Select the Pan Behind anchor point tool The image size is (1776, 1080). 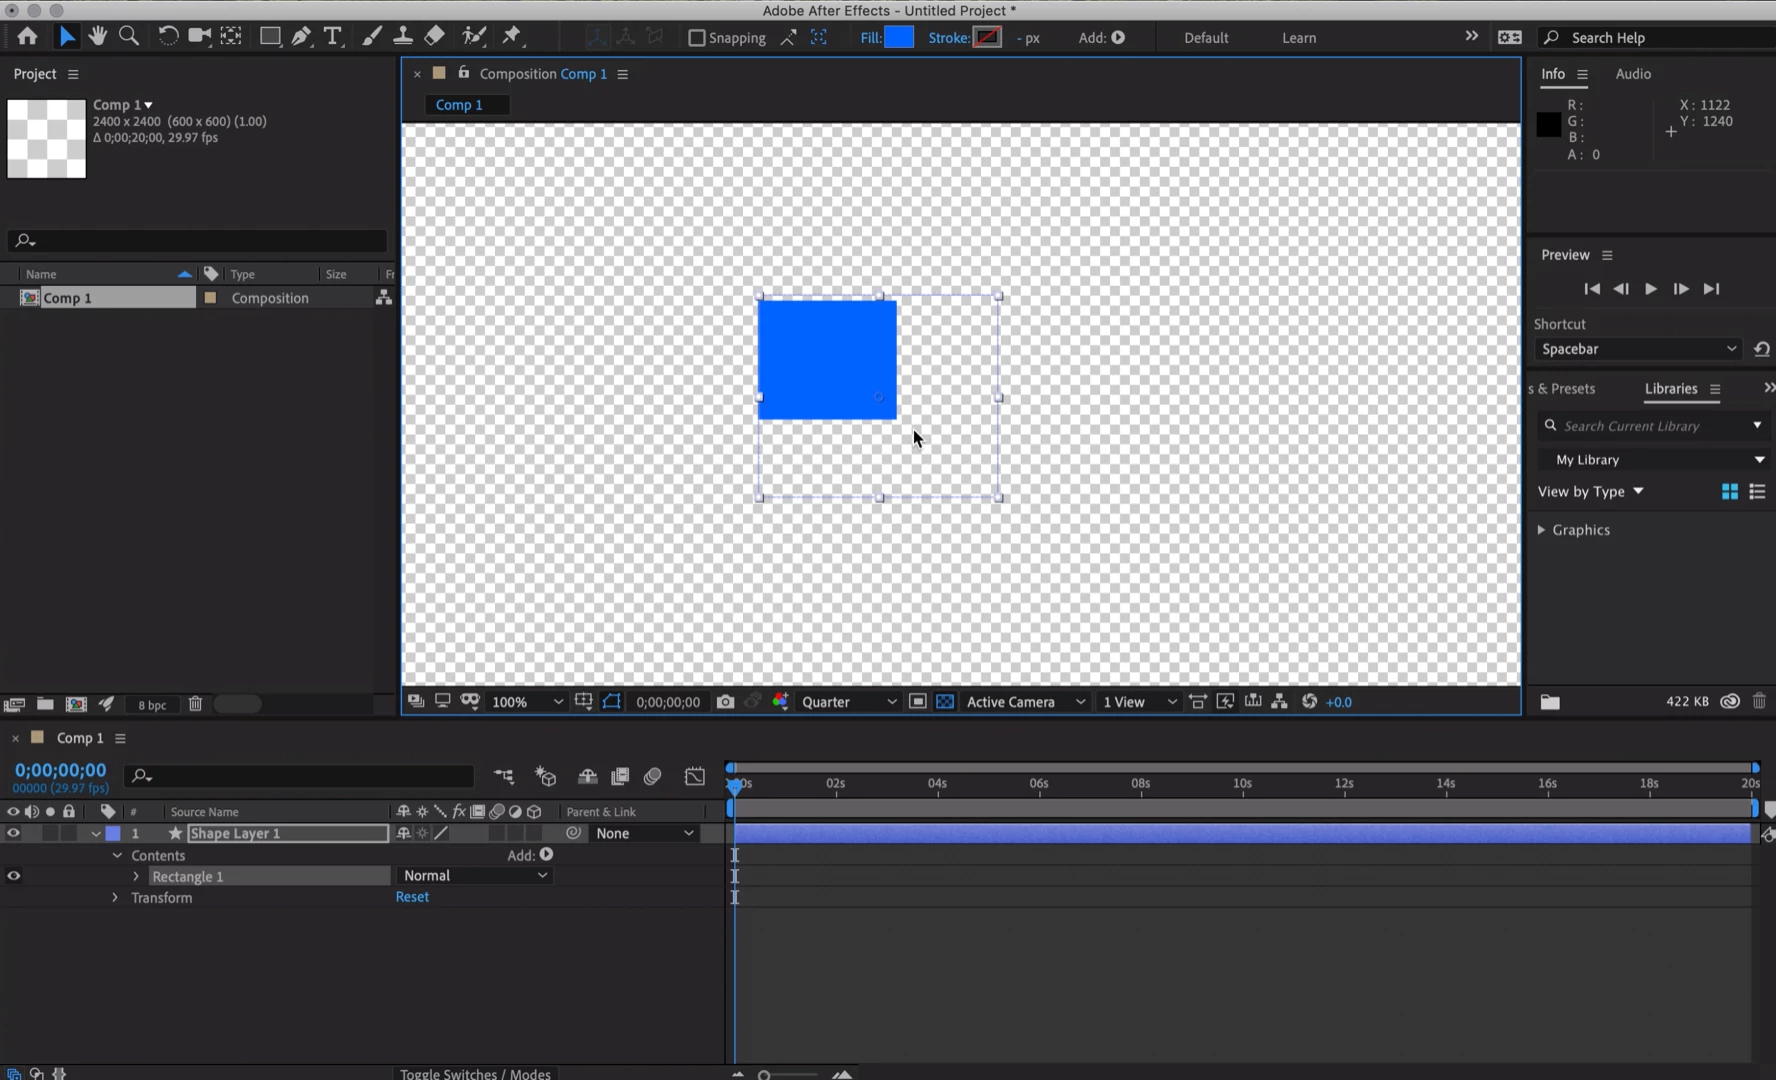click(231, 37)
